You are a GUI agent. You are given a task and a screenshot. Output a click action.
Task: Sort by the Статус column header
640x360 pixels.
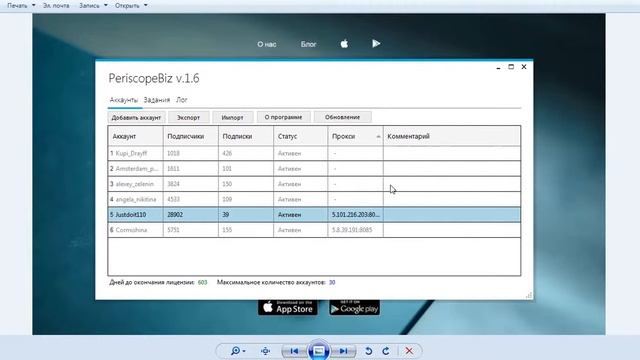tap(300, 136)
